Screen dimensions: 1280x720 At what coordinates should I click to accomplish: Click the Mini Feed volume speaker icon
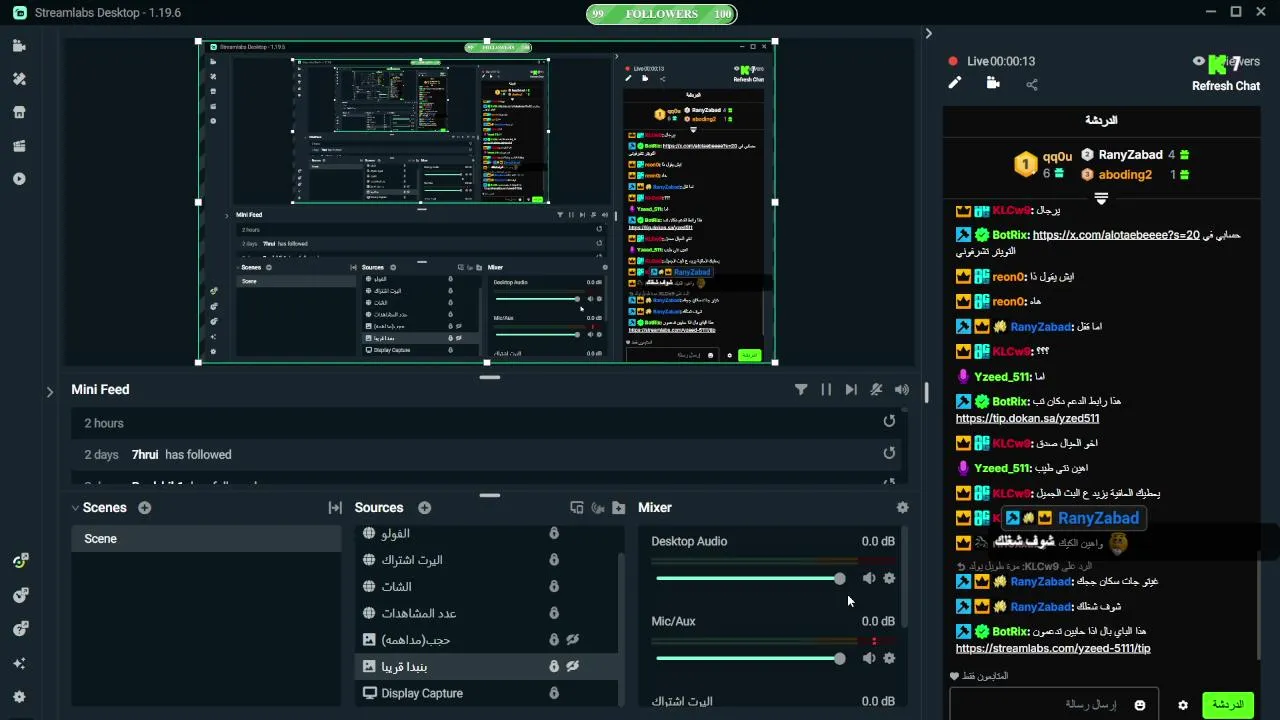tap(902, 390)
